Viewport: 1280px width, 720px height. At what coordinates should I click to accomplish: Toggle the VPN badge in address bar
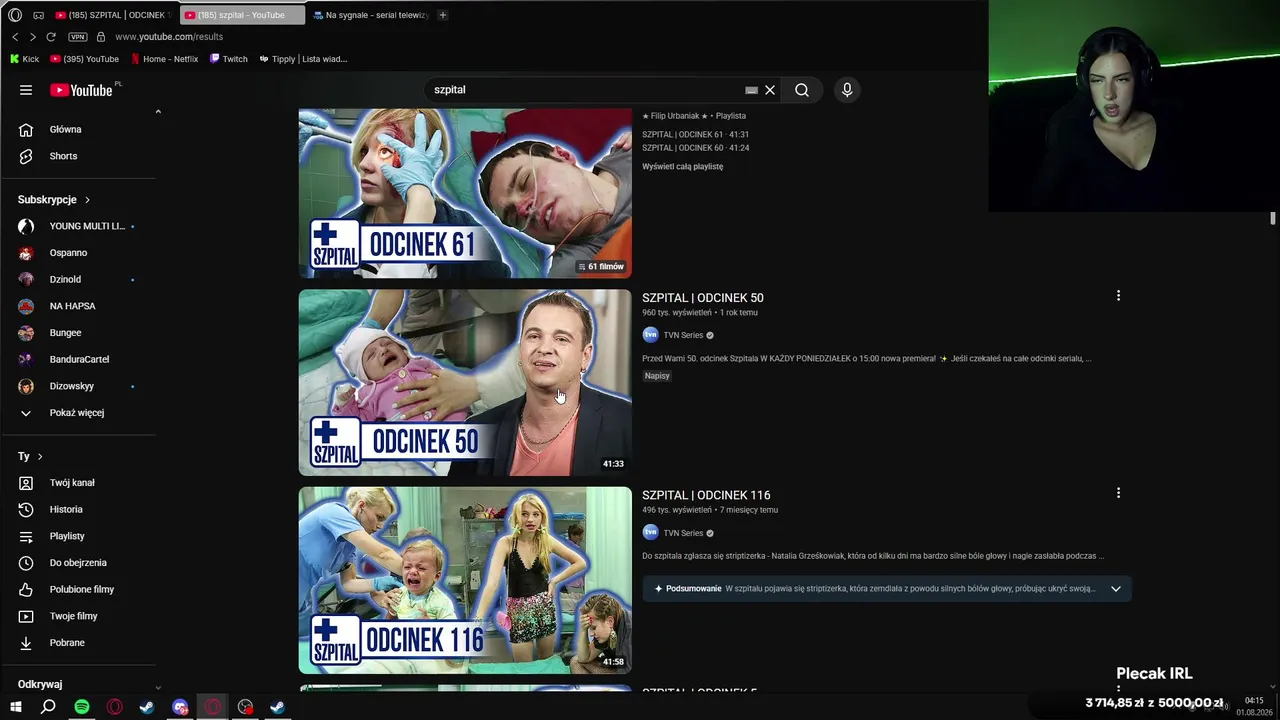point(77,37)
